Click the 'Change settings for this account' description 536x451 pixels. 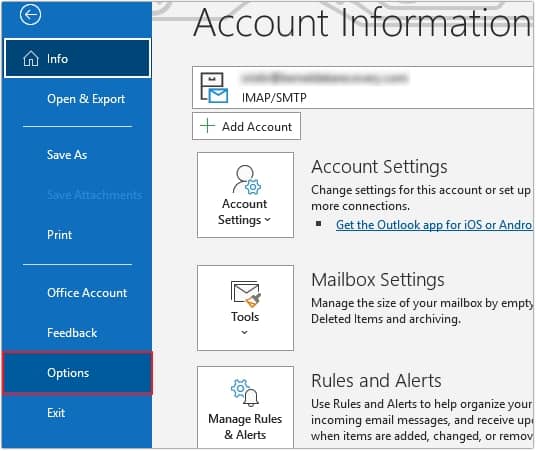coord(421,198)
